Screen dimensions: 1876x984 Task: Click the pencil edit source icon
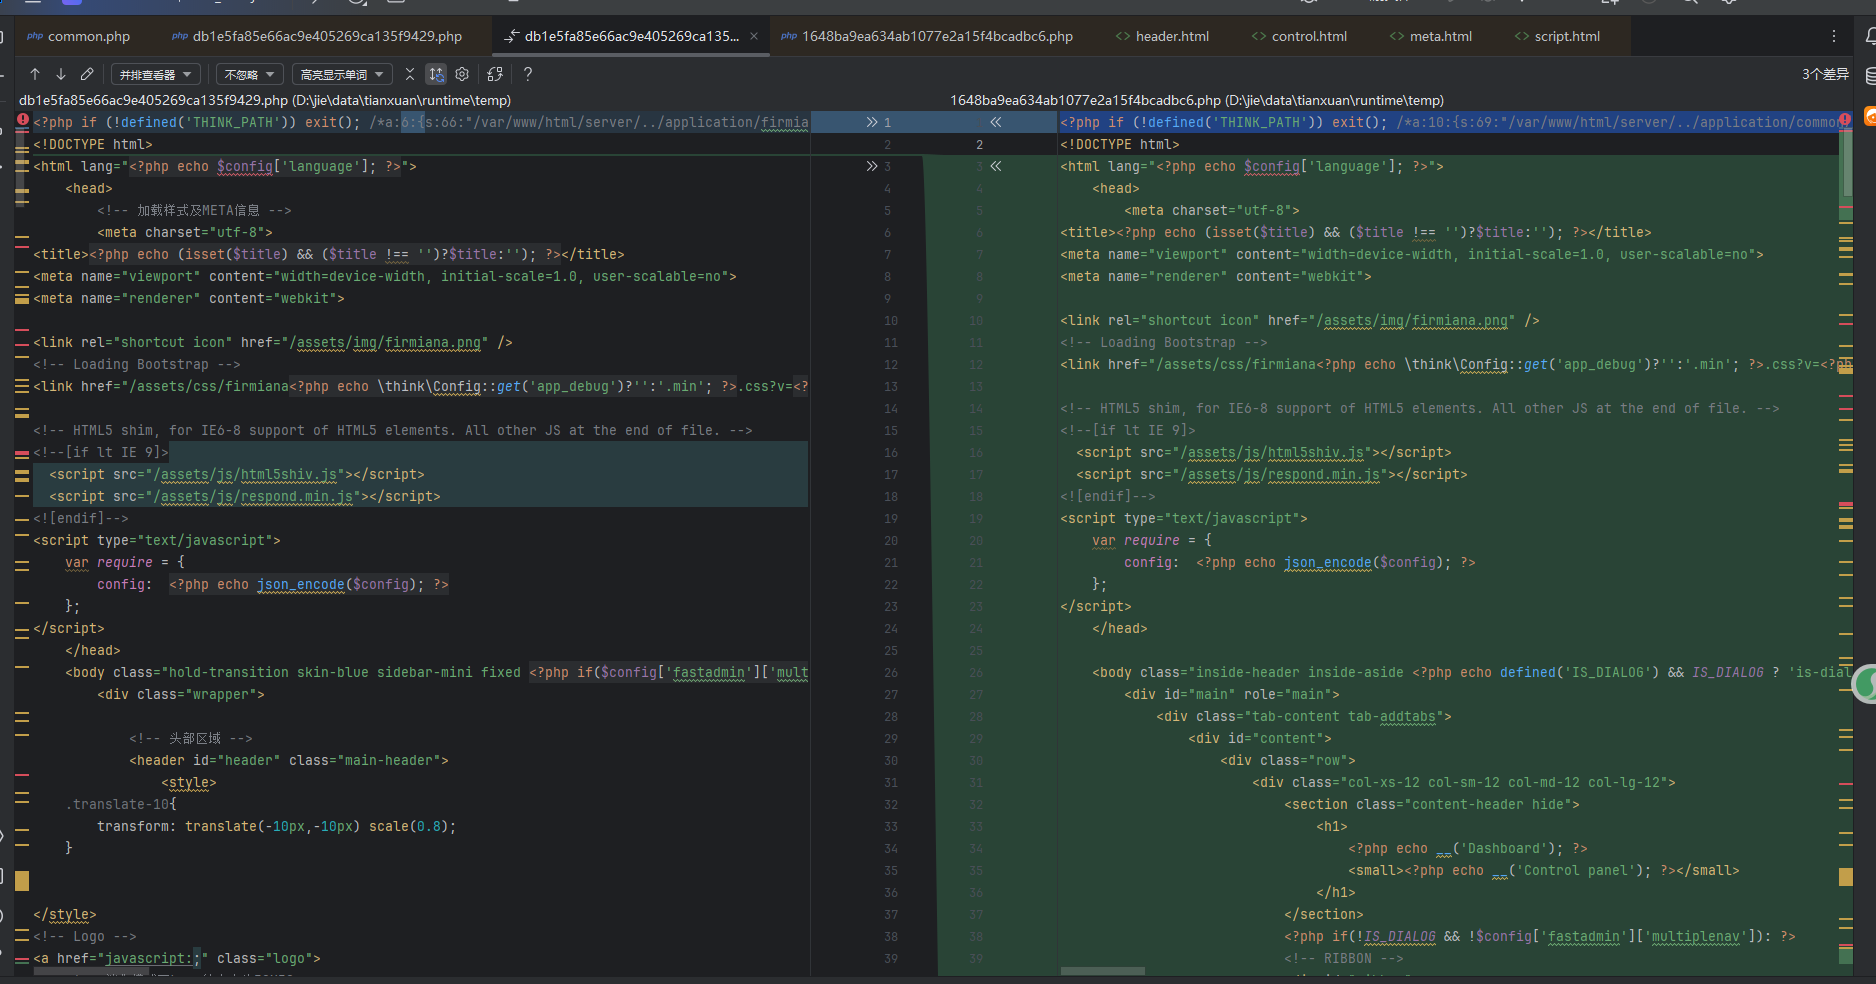coord(87,74)
